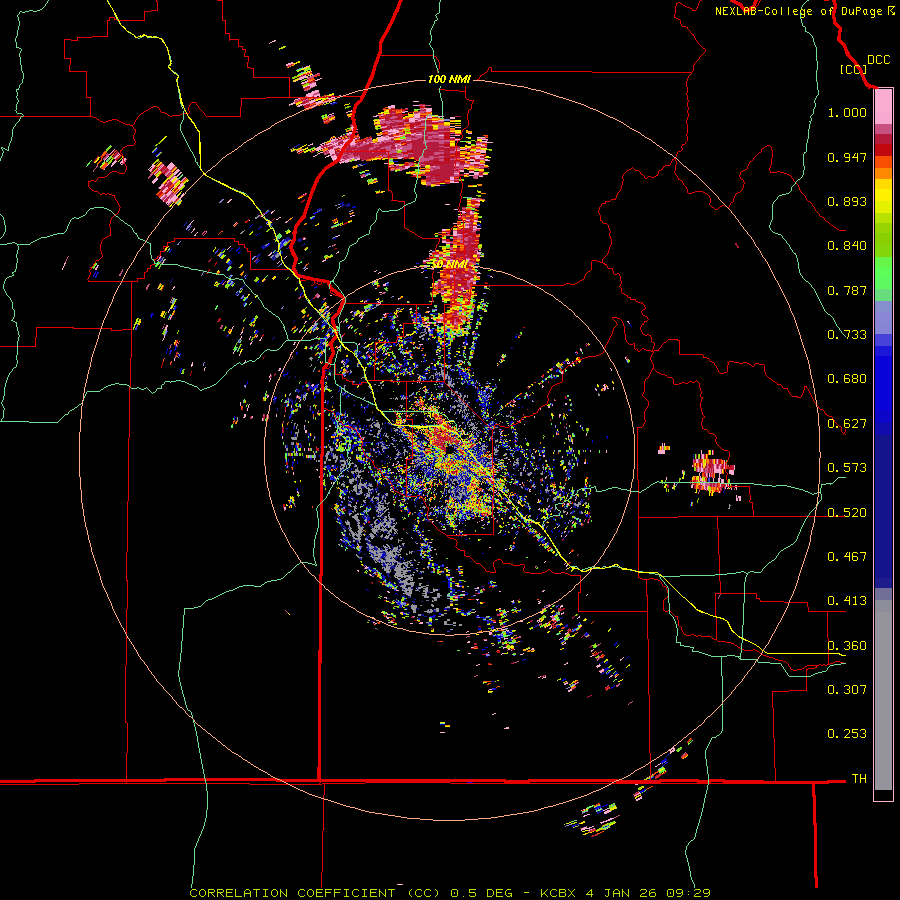
Task: Select the 0.947 scale value
Action: (x=847, y=157)
